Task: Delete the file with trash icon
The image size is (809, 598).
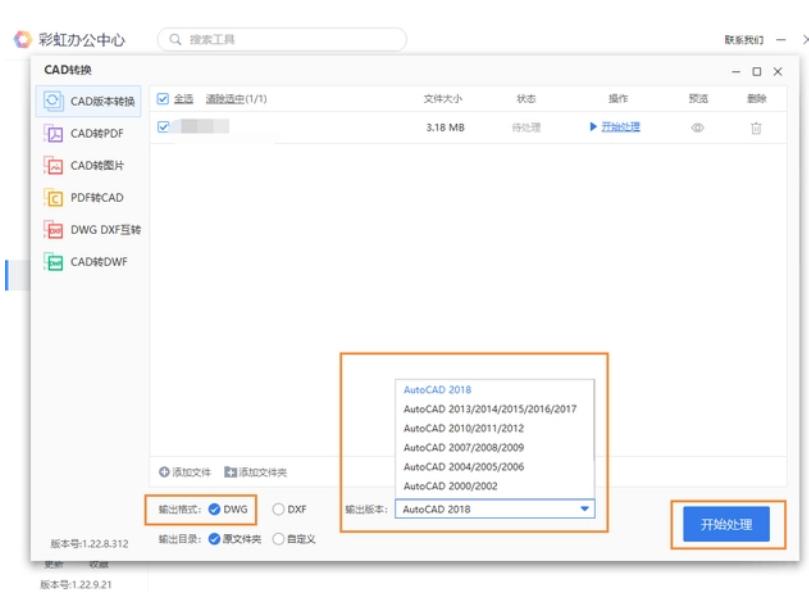Action: pos(756,127)
